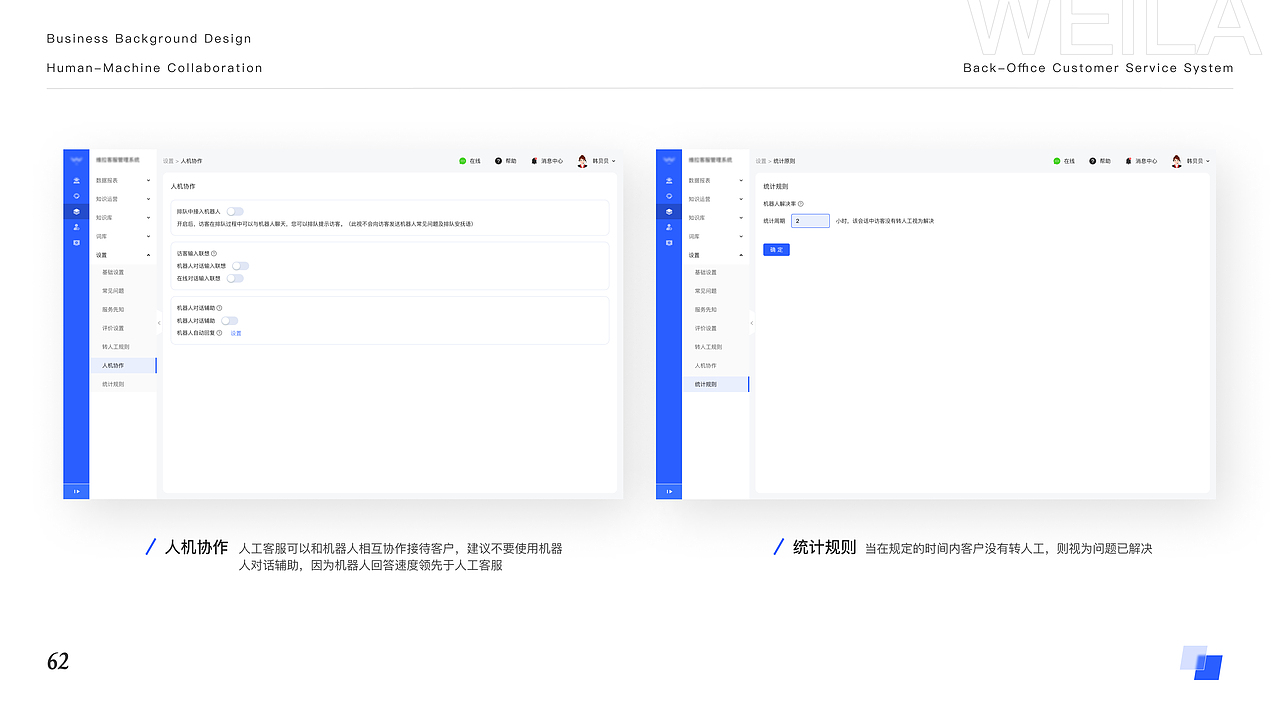Collapse 设置 menu in 统计规则 screen
1280x720 pixels.
coord(741,255)
